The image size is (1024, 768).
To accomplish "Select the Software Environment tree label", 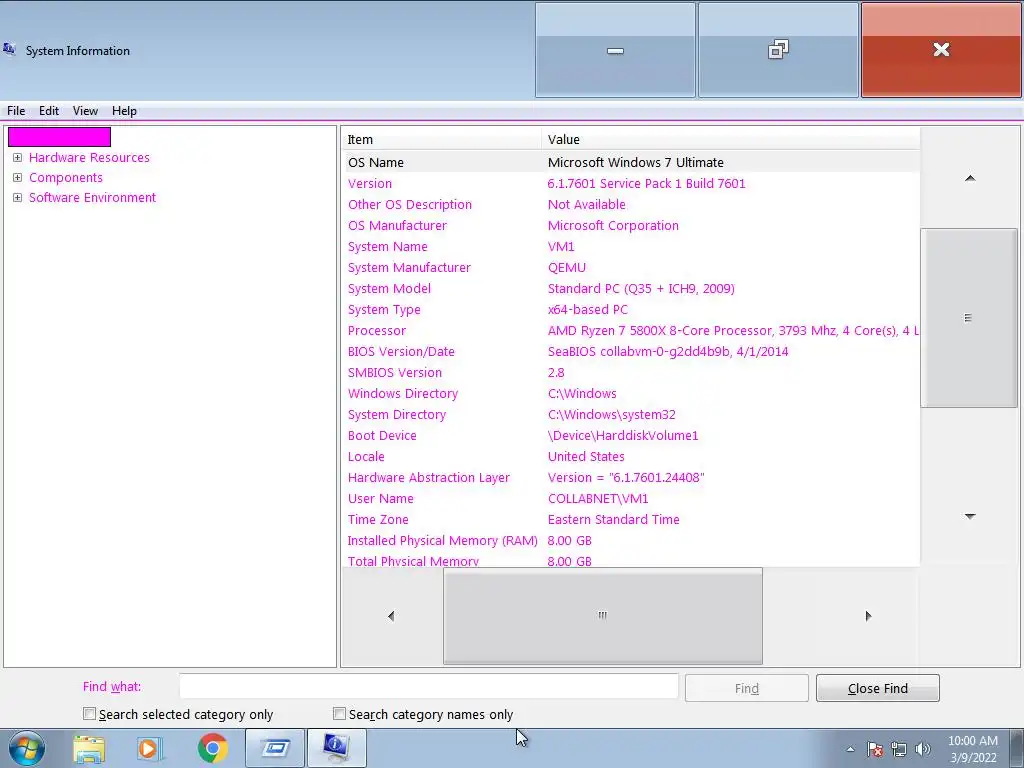I will (x=93, y=197).
